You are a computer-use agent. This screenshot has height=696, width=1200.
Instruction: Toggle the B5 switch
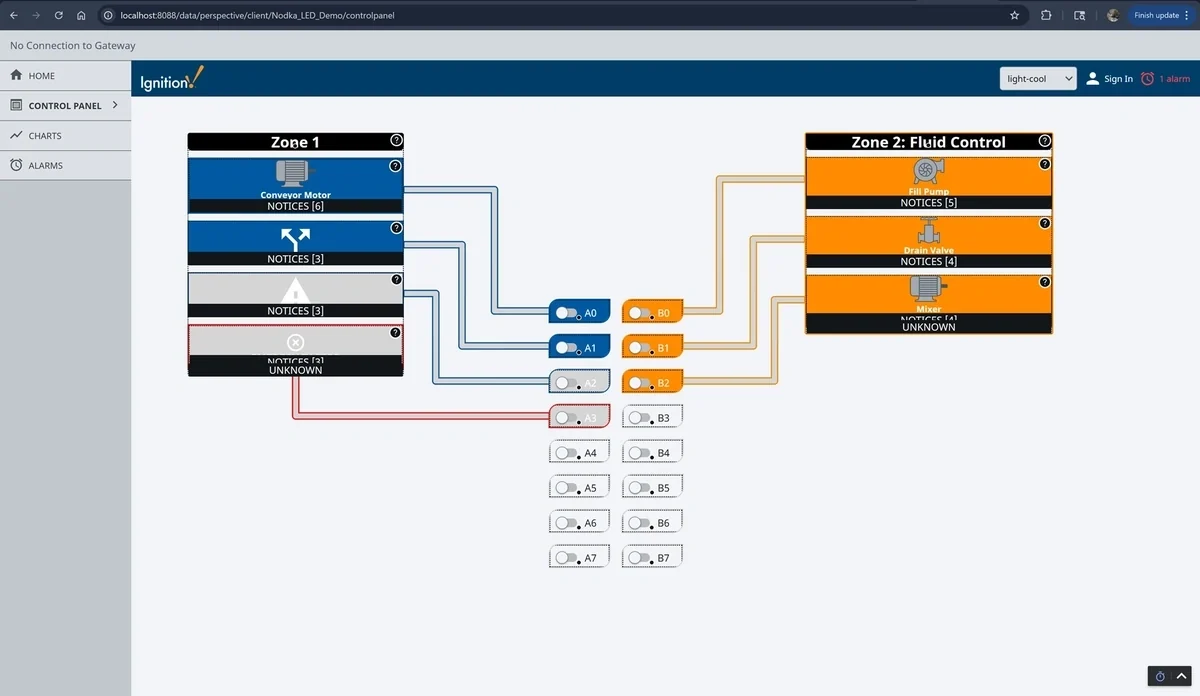coord(640,488)
